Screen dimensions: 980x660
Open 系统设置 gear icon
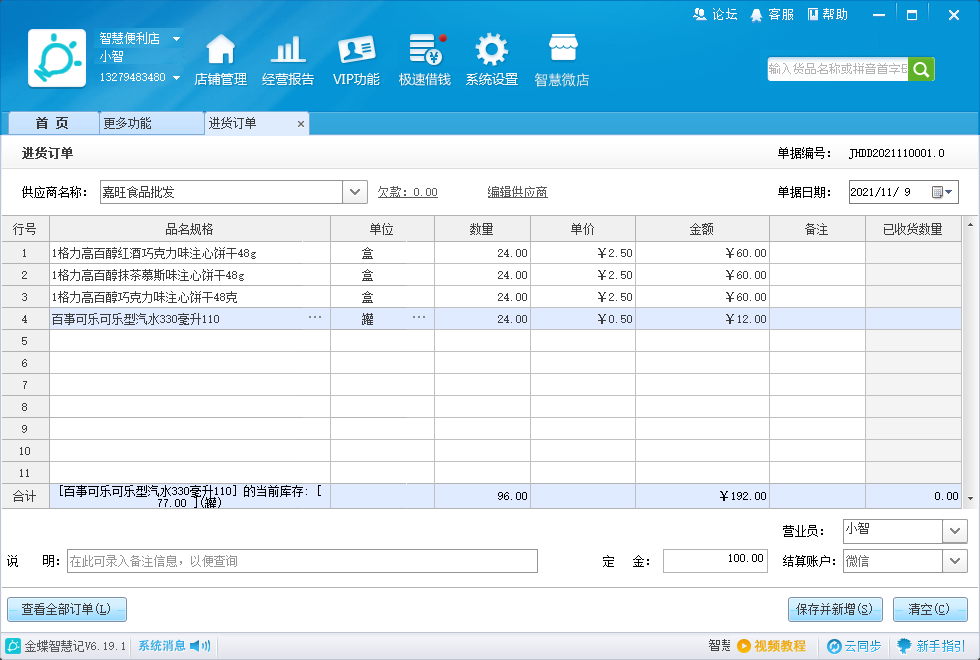pos(492,49)
